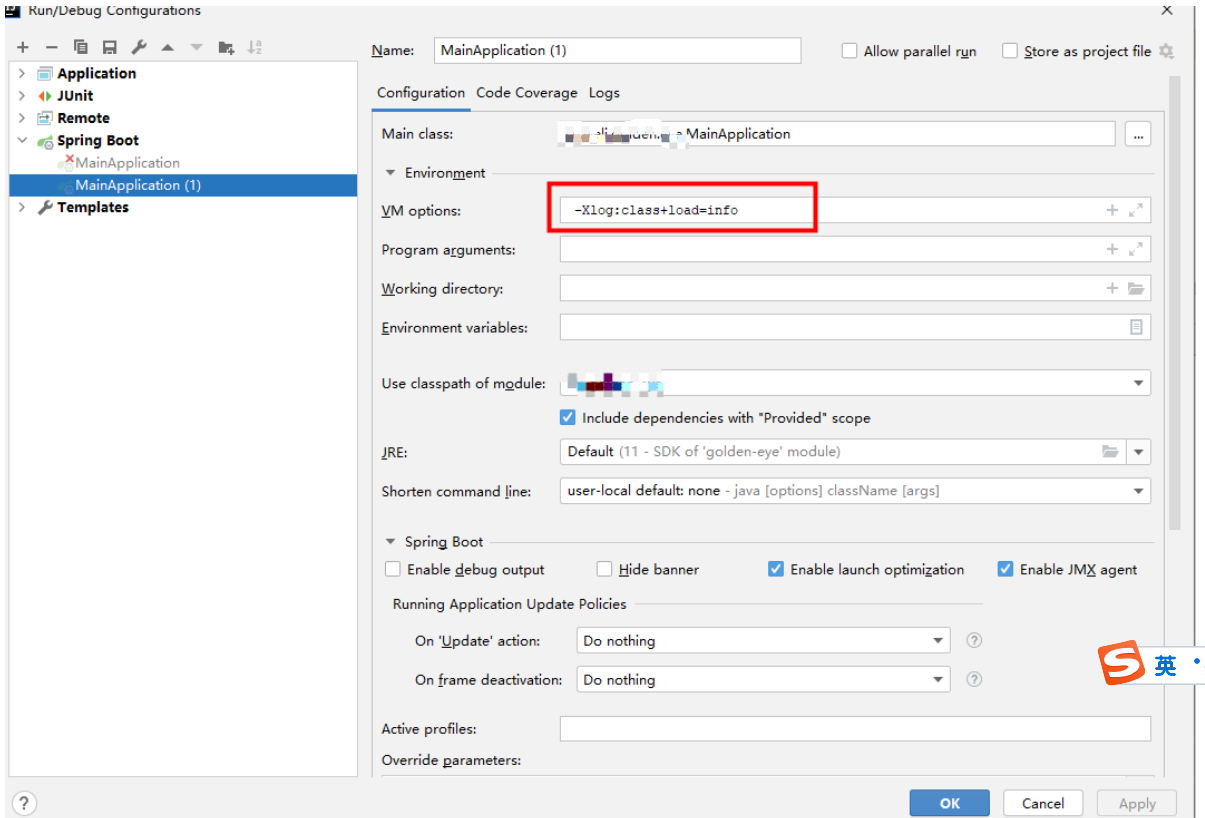Click the Working directory field
Image resolution: width=1205 pixels, height=818 pixels.
(x=855, y=288)
